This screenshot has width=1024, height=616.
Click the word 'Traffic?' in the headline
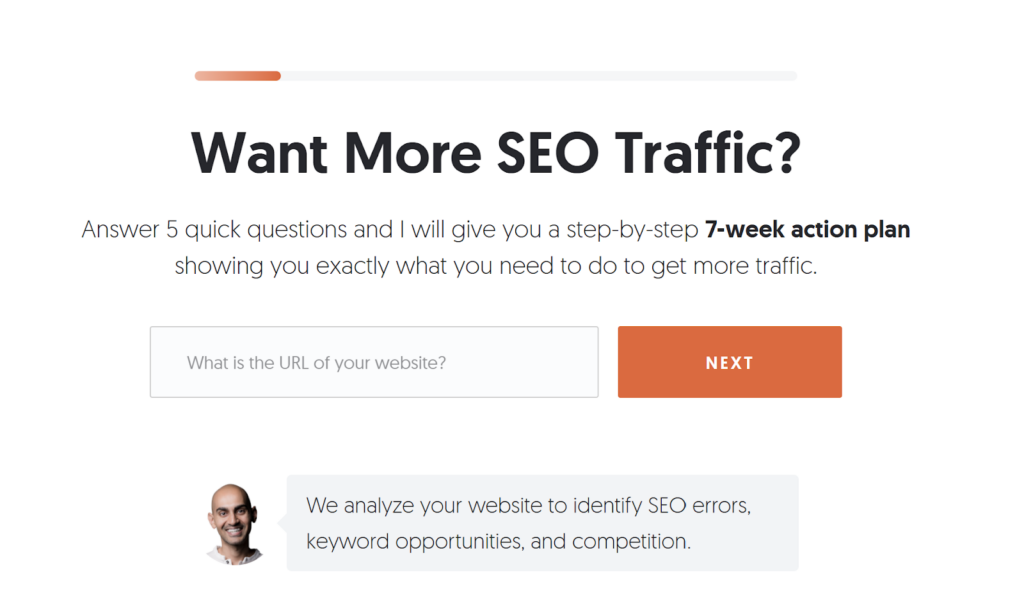point(708,154)
